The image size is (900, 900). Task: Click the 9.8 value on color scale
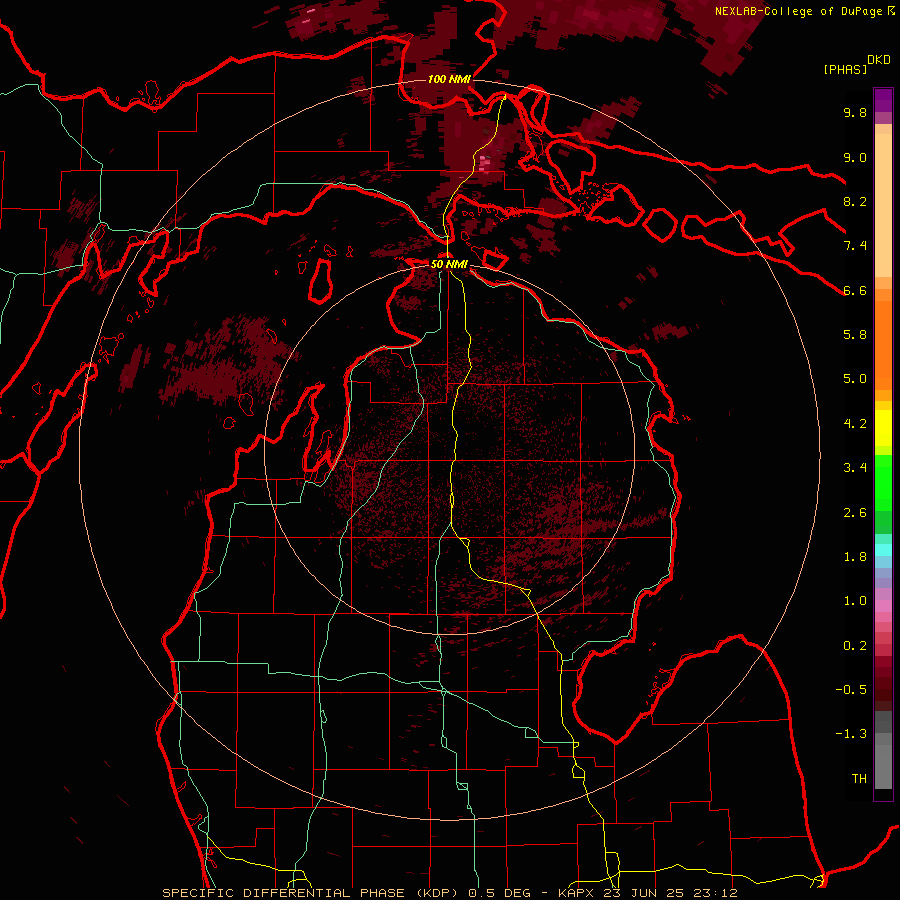pos(855,112)
